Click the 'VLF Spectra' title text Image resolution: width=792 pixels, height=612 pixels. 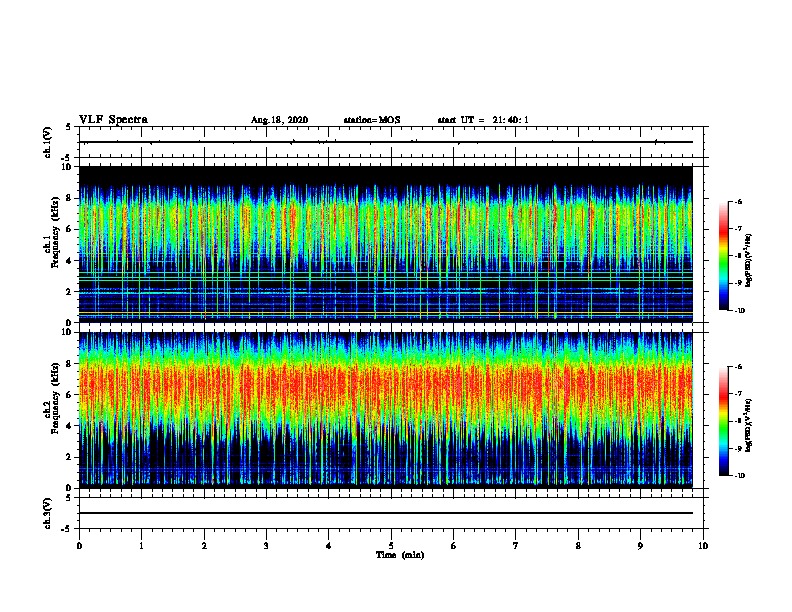(x=113, y=120)
